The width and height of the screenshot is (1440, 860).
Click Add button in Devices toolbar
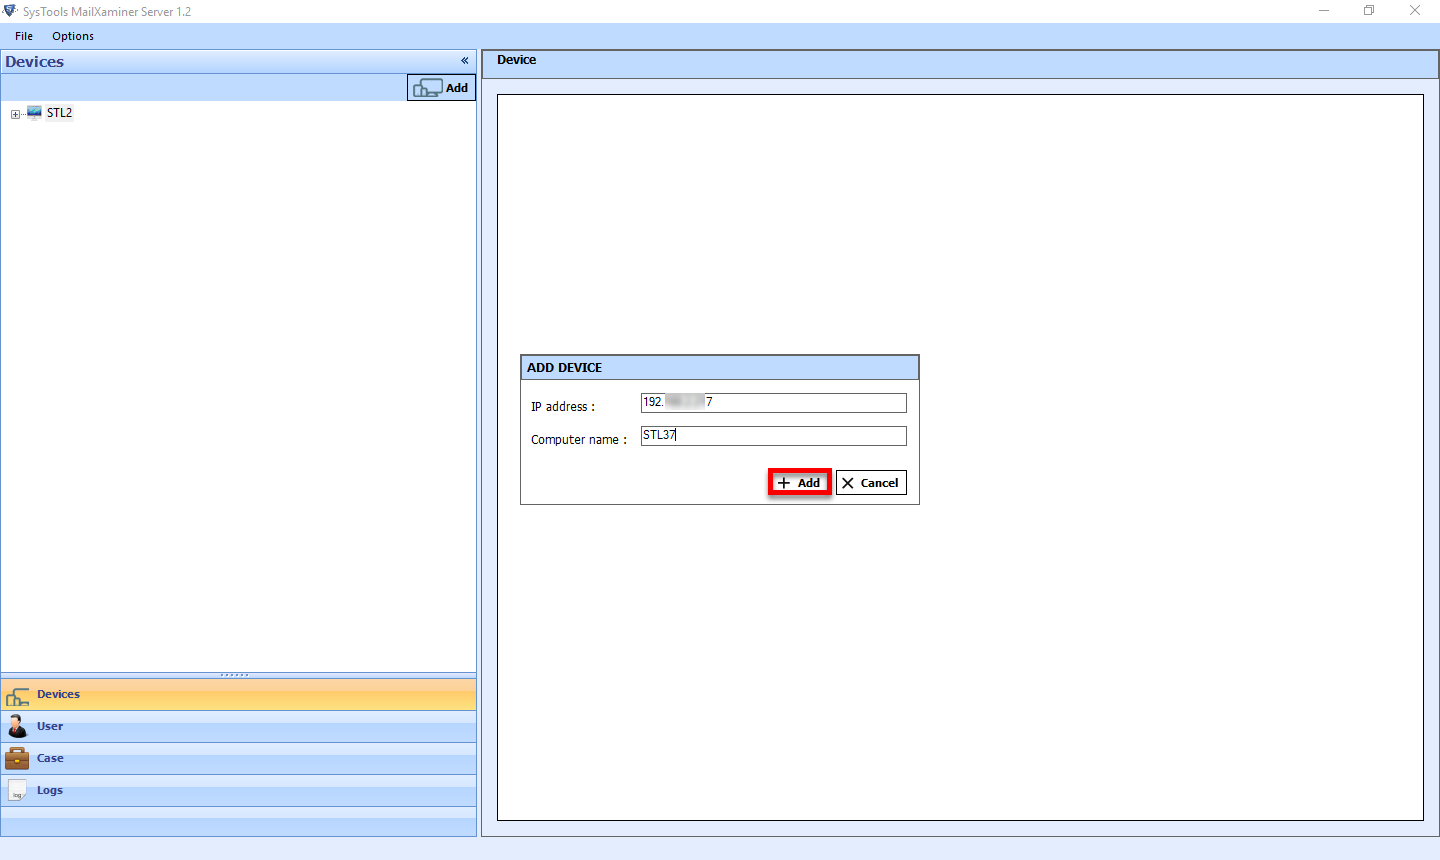coord(441,87)
